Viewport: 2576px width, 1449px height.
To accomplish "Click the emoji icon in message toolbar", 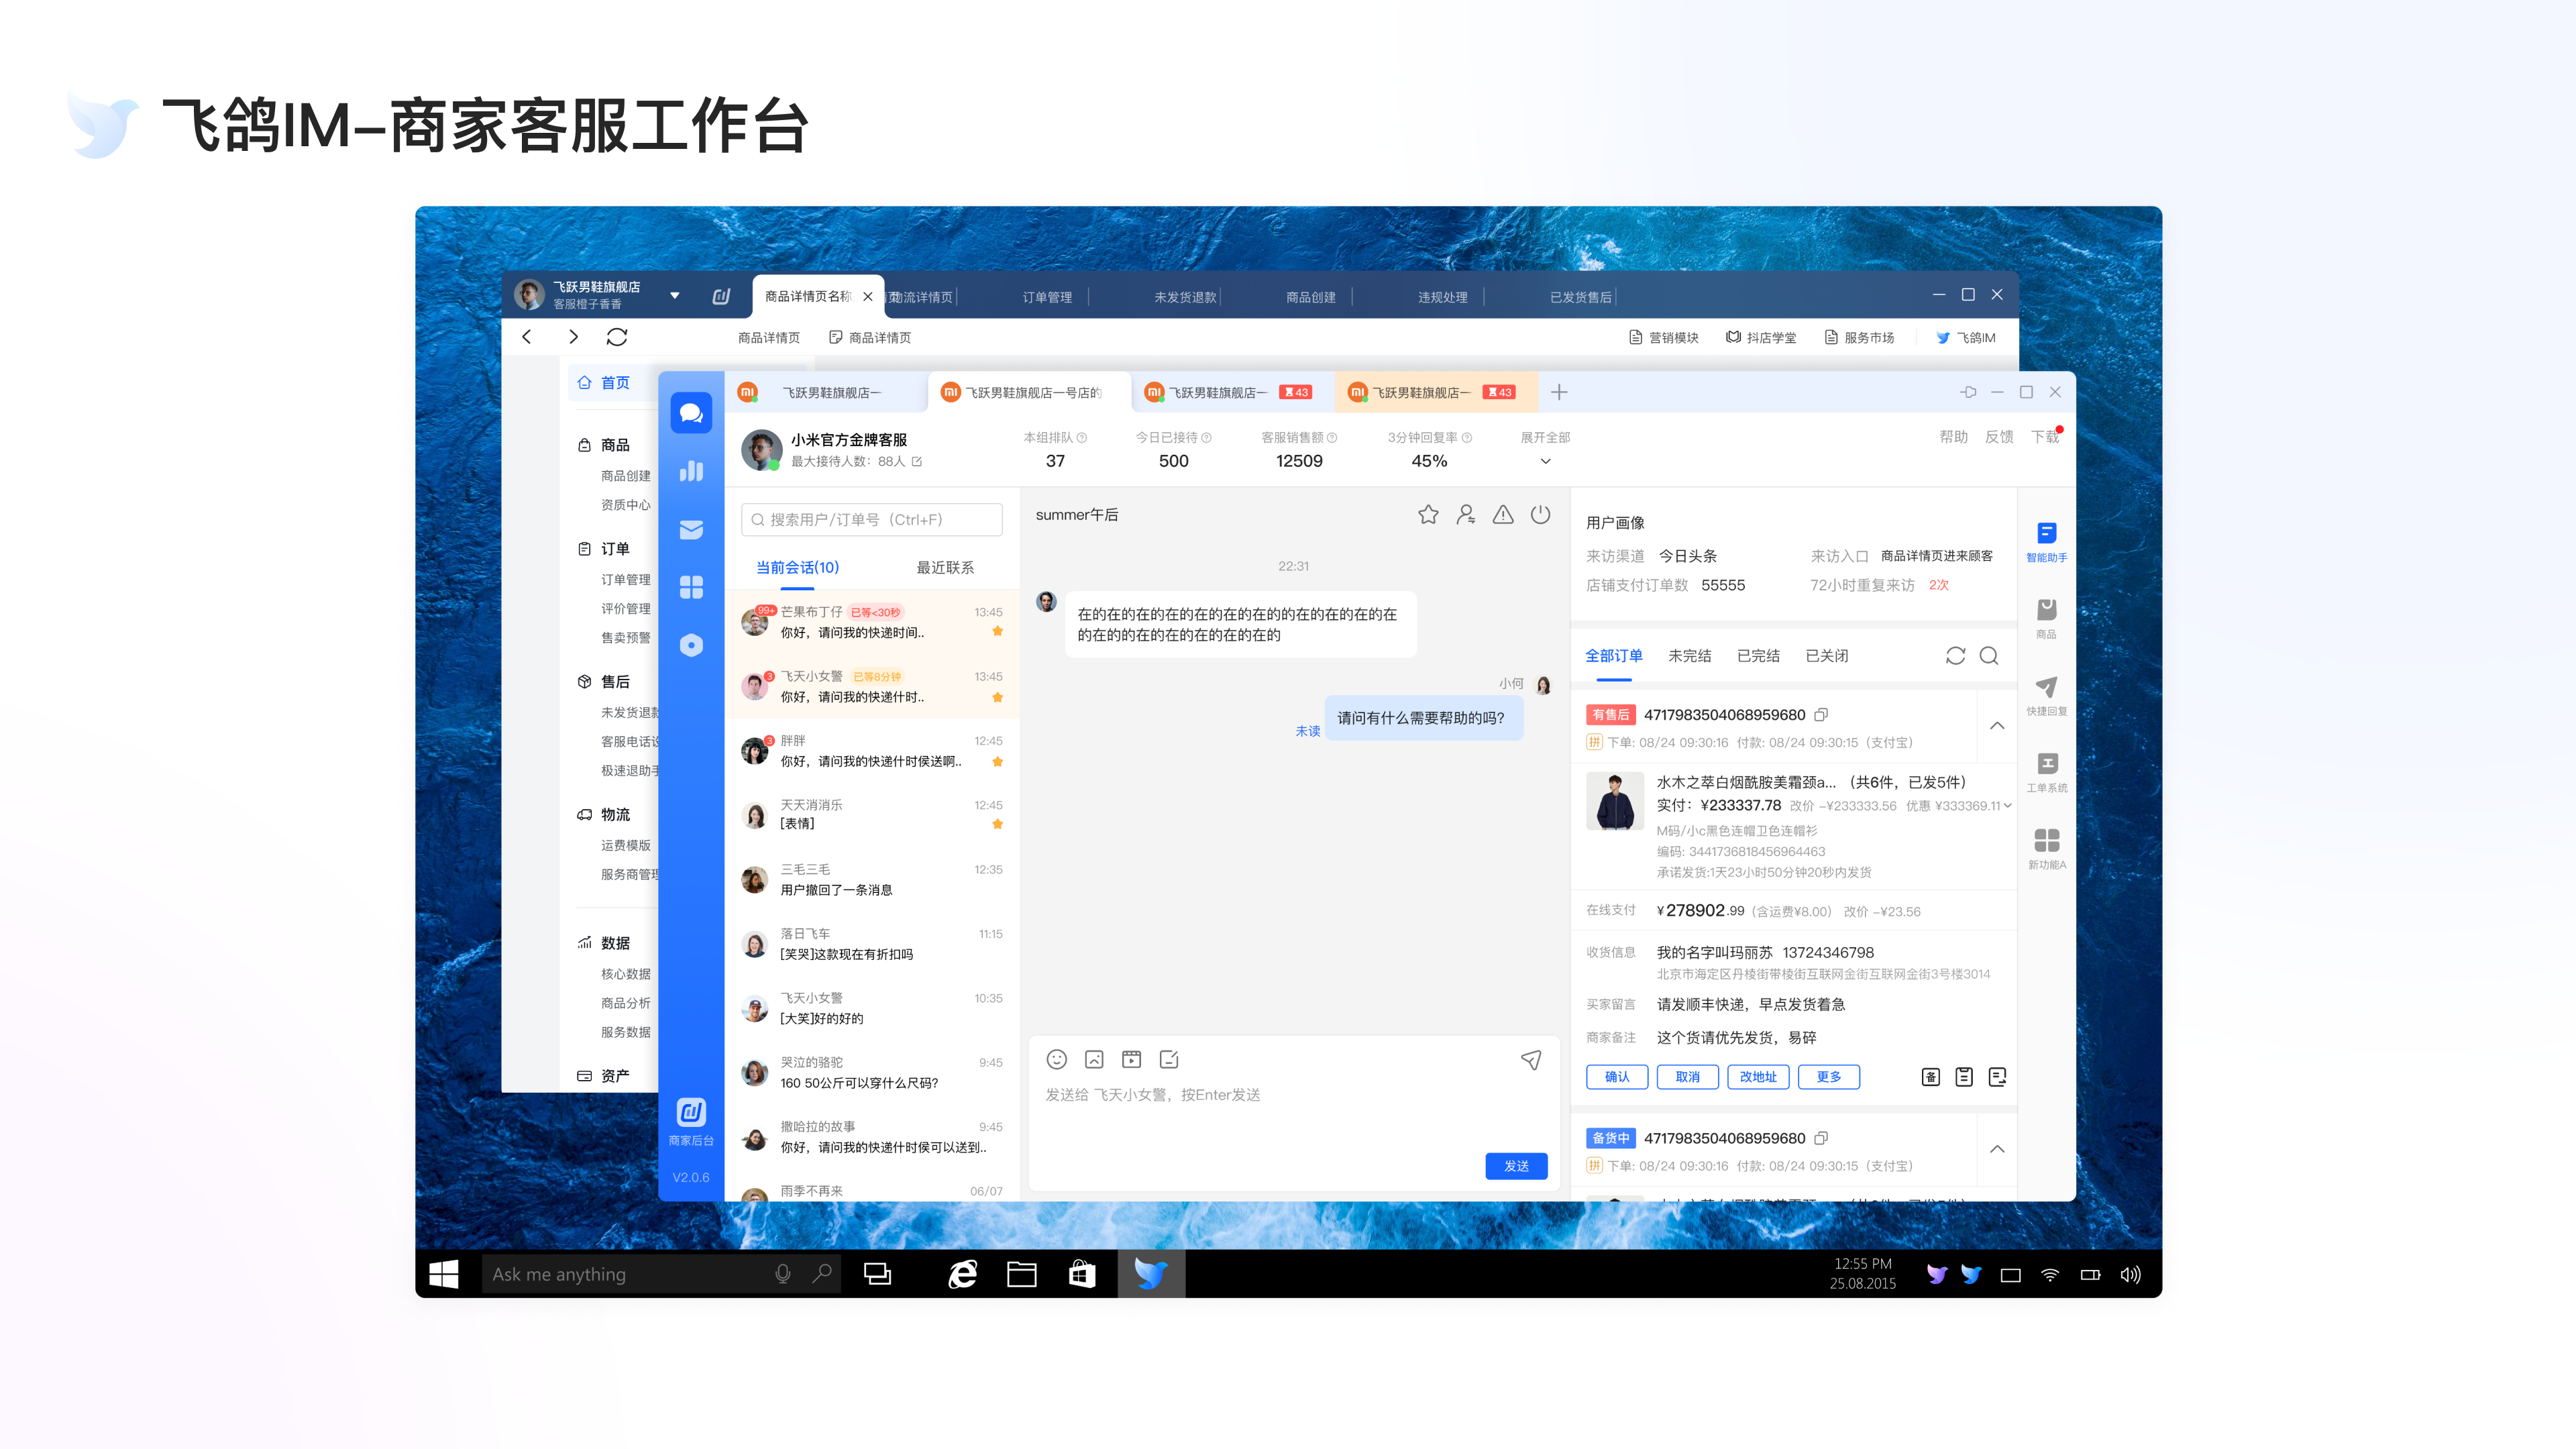I will coord(1056,1059).
